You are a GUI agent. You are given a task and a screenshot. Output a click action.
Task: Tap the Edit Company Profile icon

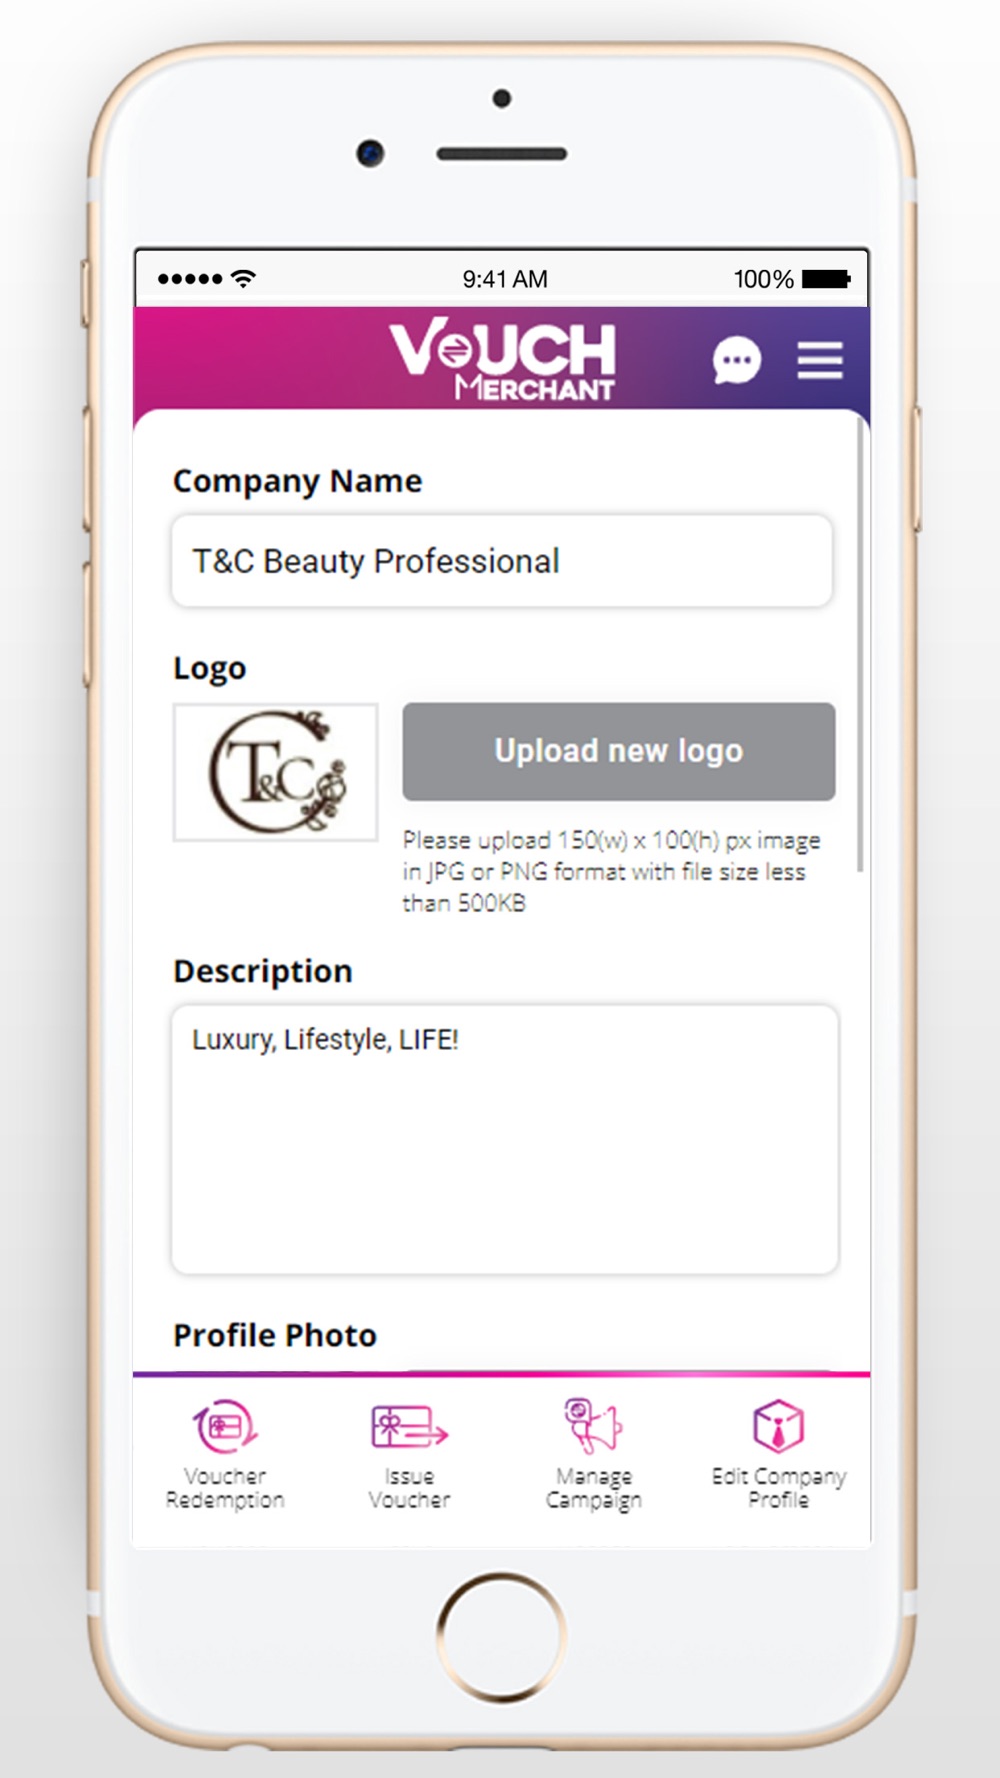[778, 1425]
